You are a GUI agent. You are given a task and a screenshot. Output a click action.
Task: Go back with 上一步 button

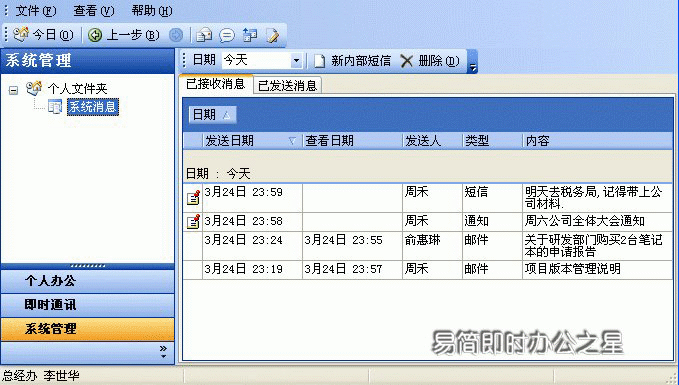(123, 35)
